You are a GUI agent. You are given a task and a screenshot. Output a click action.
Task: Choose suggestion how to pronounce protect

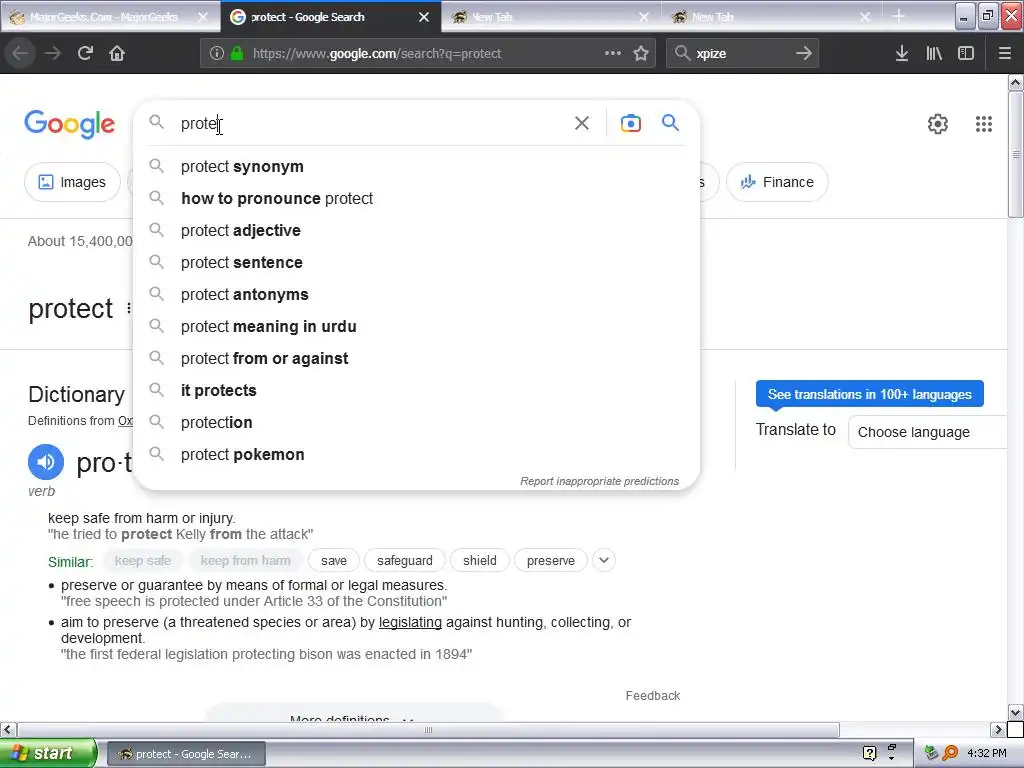point(416,199)
